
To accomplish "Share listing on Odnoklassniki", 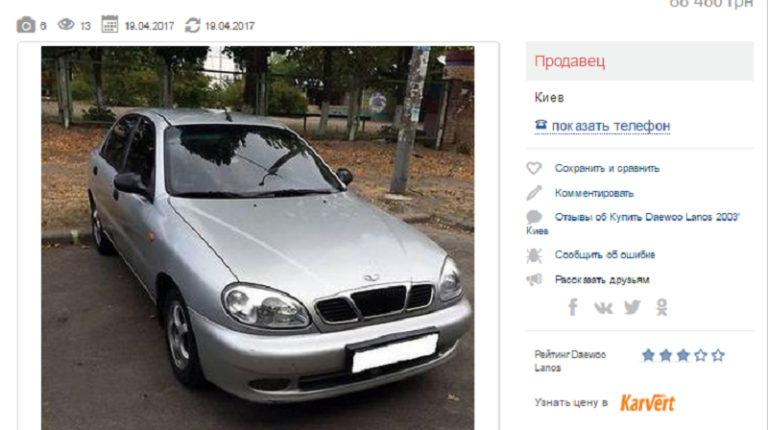I will (x=662, y=307).
